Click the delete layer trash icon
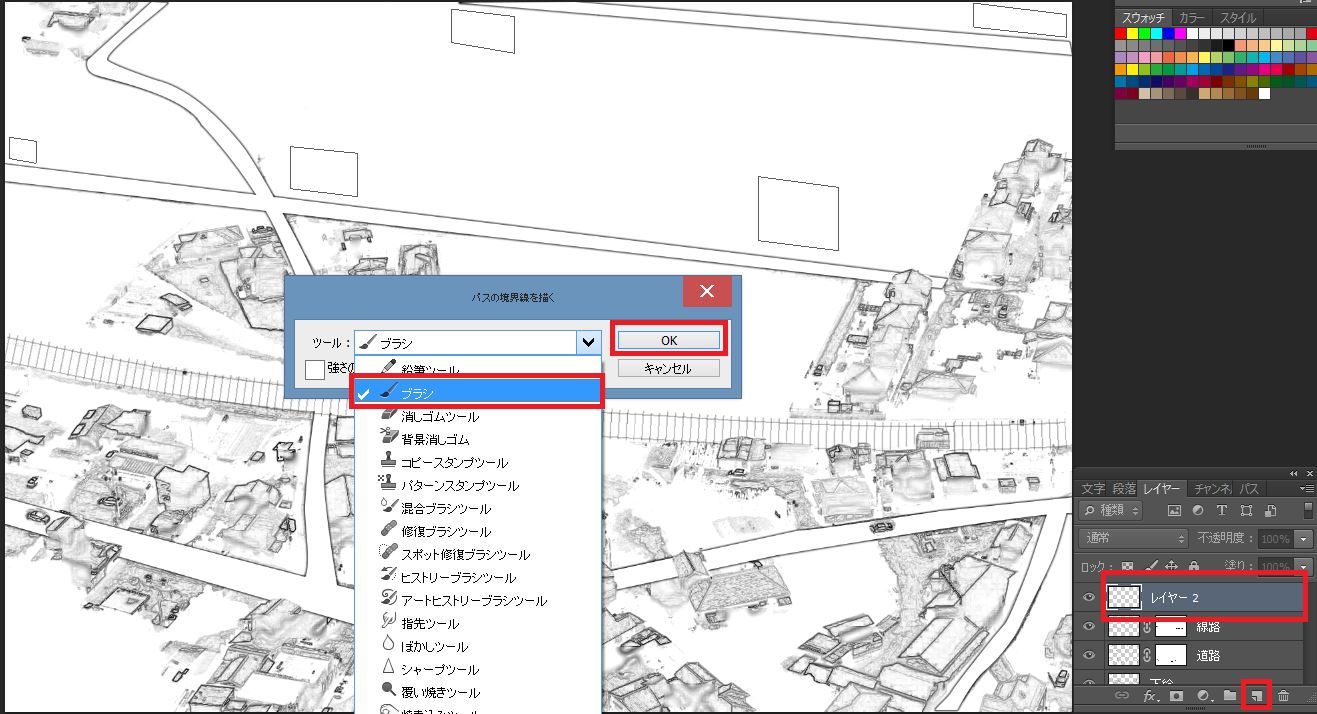The image size is (1317, 714). [x=1283, y=695]
